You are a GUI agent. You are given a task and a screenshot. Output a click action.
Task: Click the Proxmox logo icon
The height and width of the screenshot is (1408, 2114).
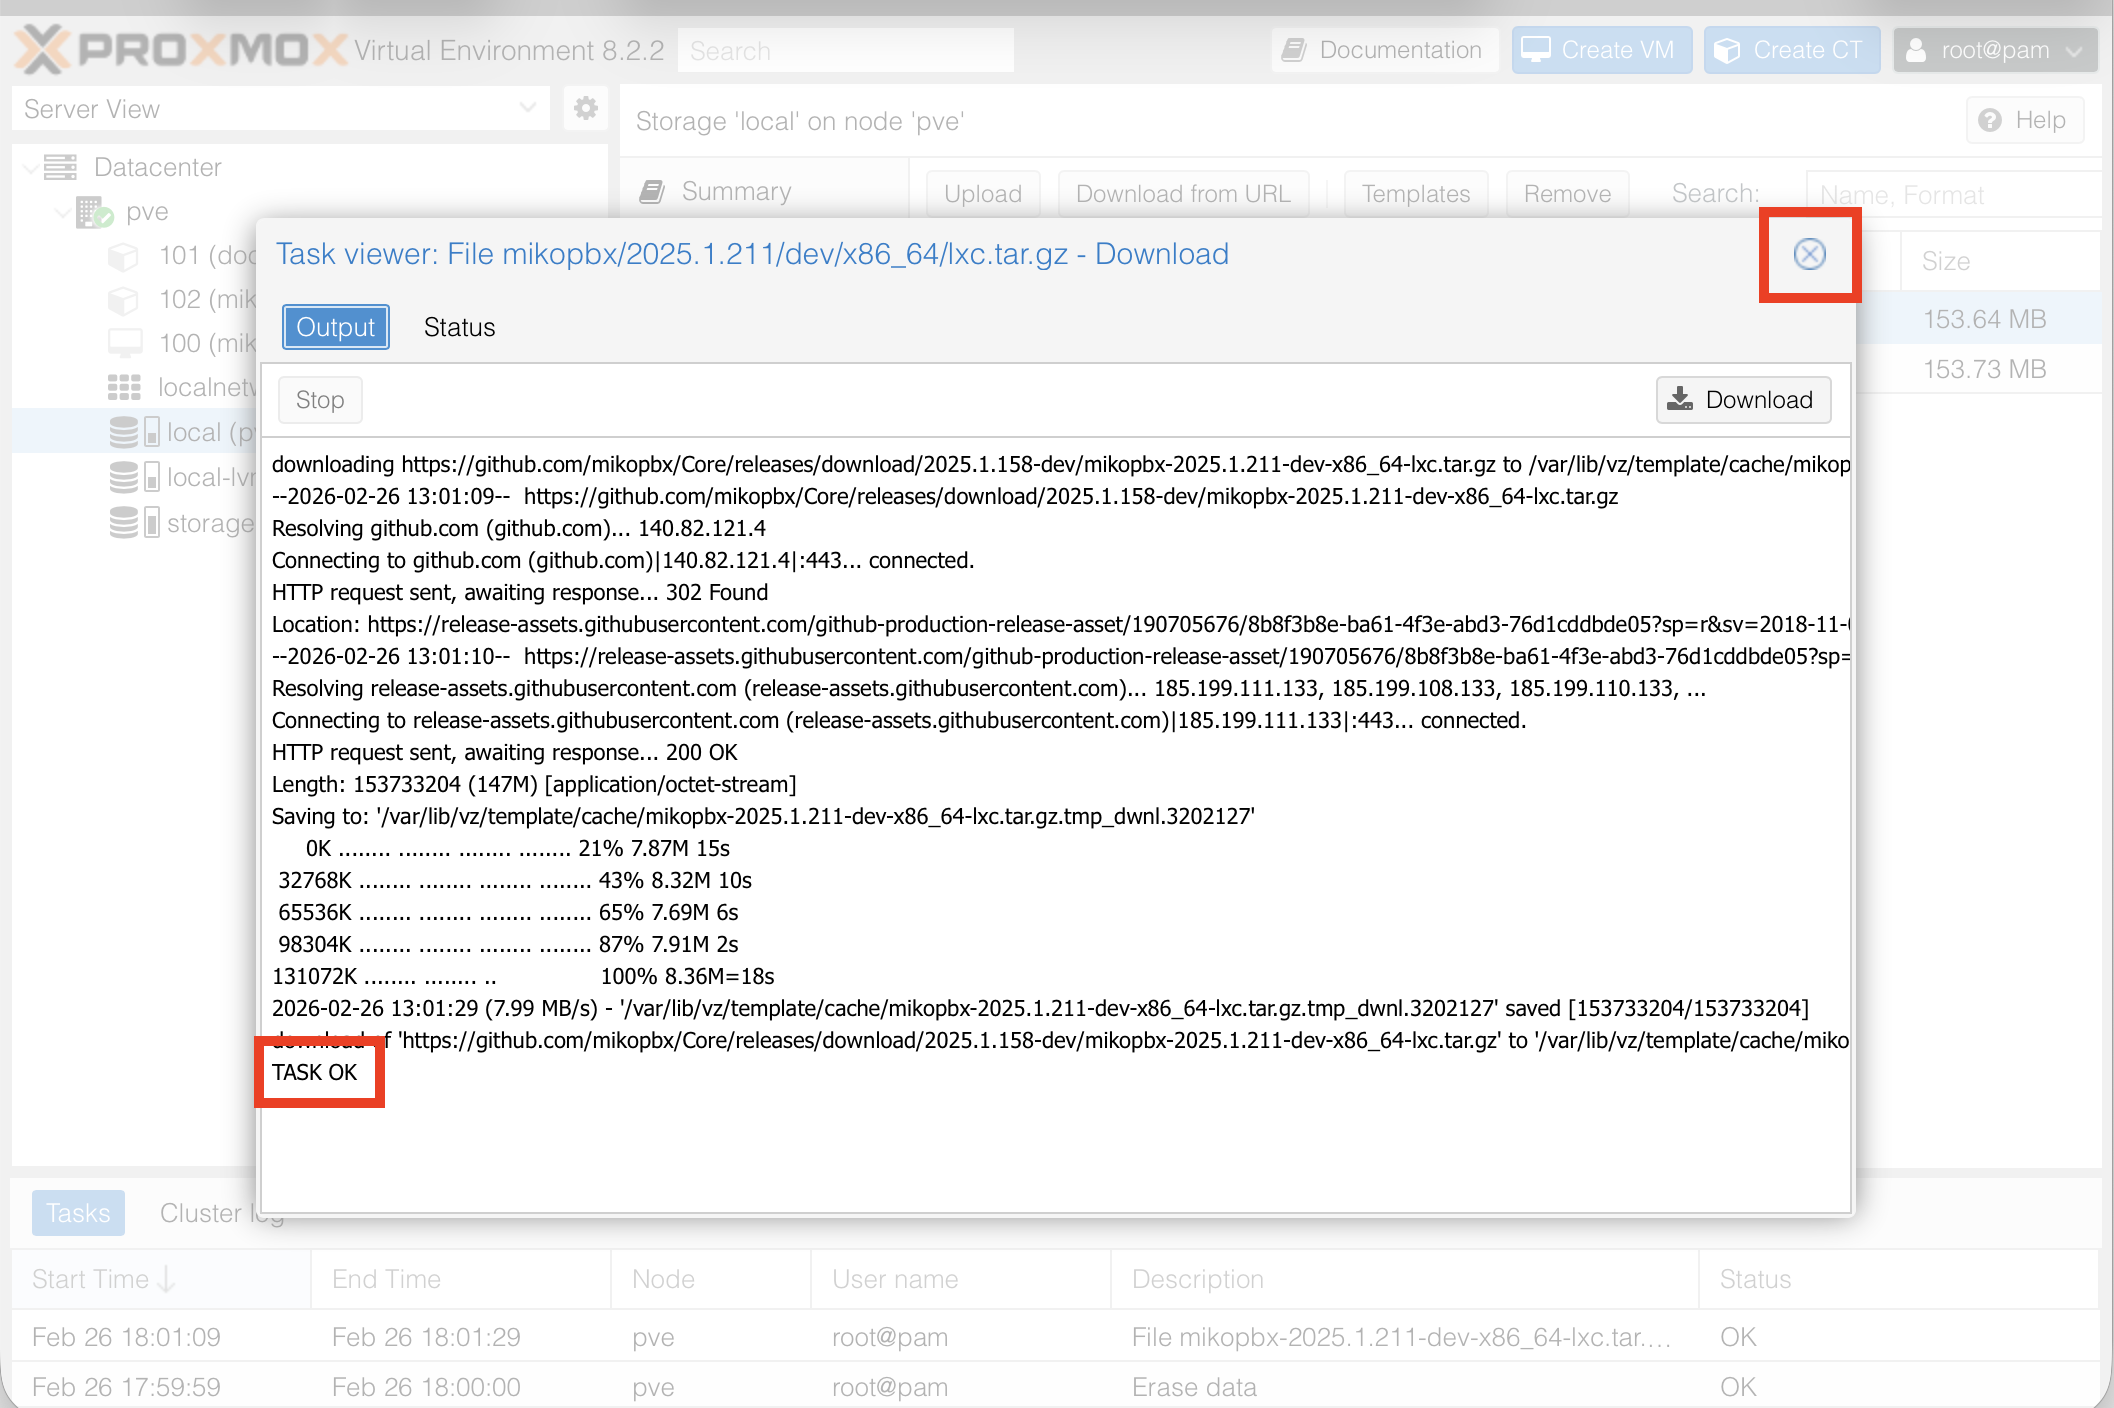pyautogui.click(x=42, y=49)
